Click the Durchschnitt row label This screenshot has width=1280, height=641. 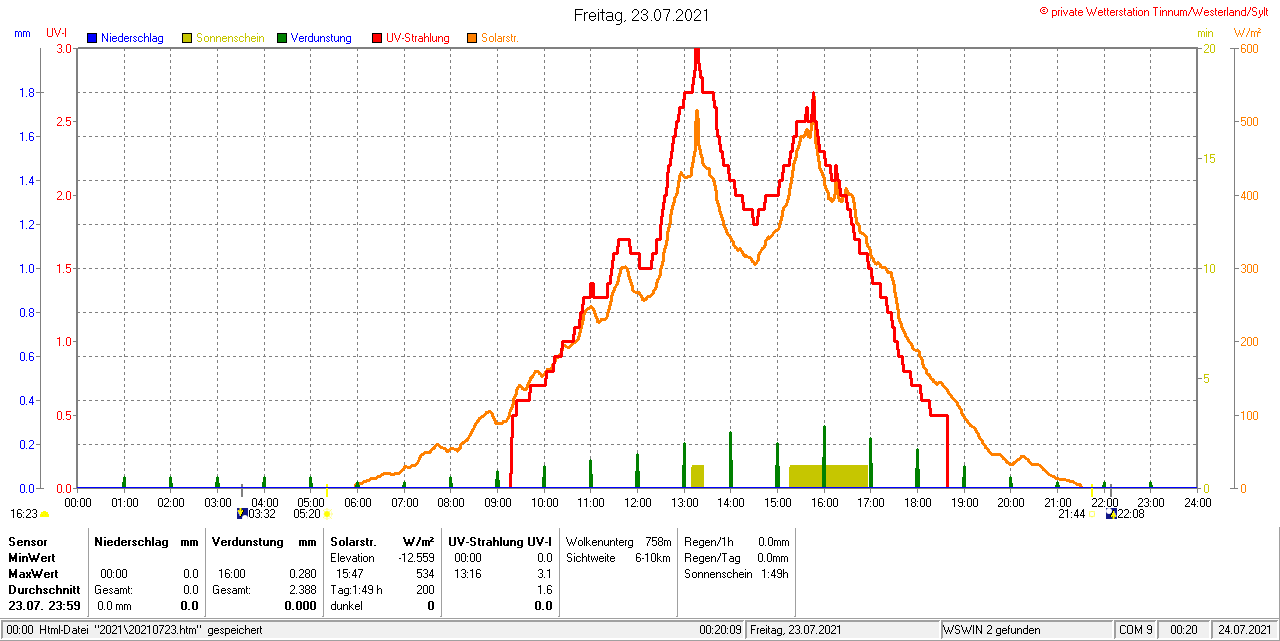[x=44, y=589]
